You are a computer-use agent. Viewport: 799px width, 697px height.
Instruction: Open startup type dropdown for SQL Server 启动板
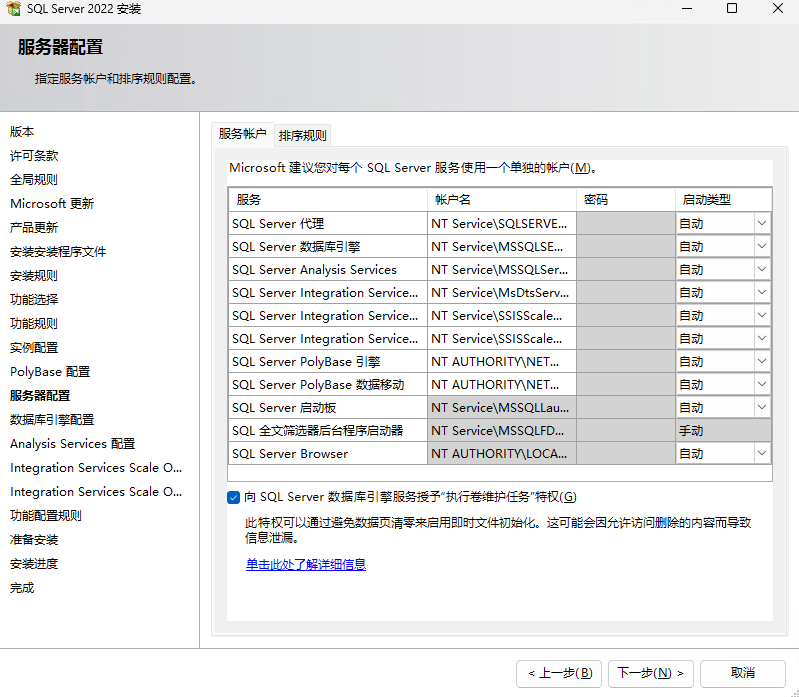tap(762, 407)
